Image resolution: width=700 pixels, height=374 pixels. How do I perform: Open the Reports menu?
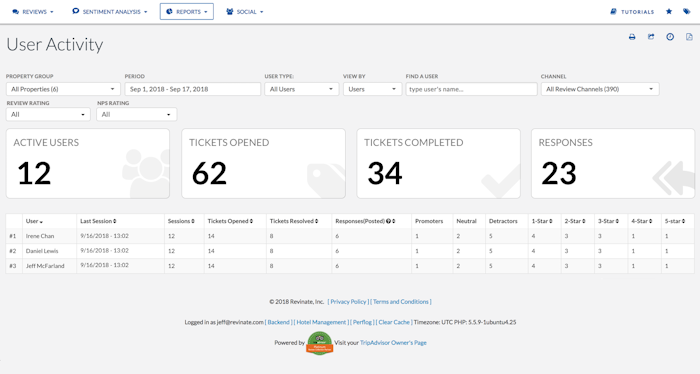coord(187,12)
